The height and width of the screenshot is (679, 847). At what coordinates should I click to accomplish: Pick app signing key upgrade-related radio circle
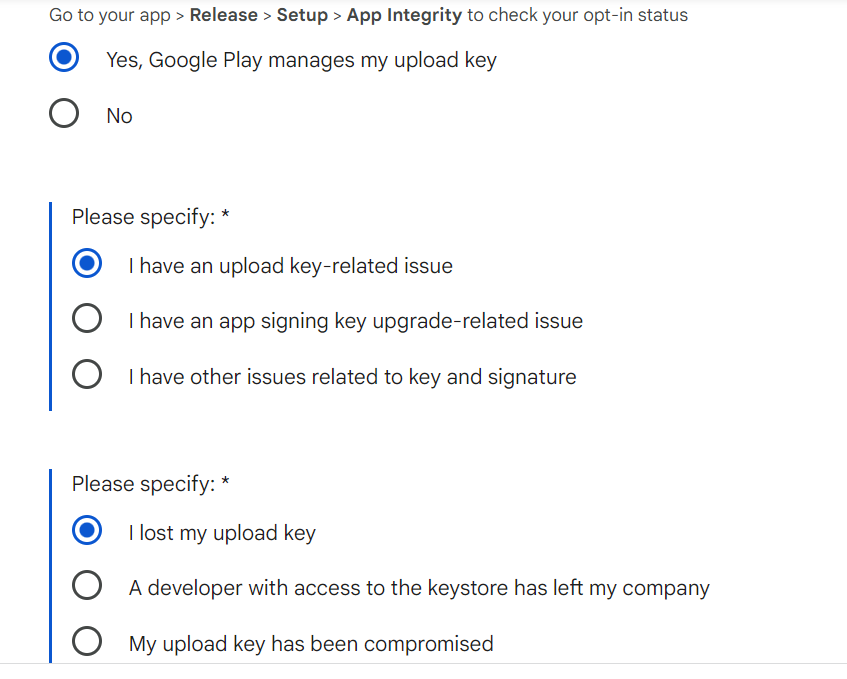[87, 320]
